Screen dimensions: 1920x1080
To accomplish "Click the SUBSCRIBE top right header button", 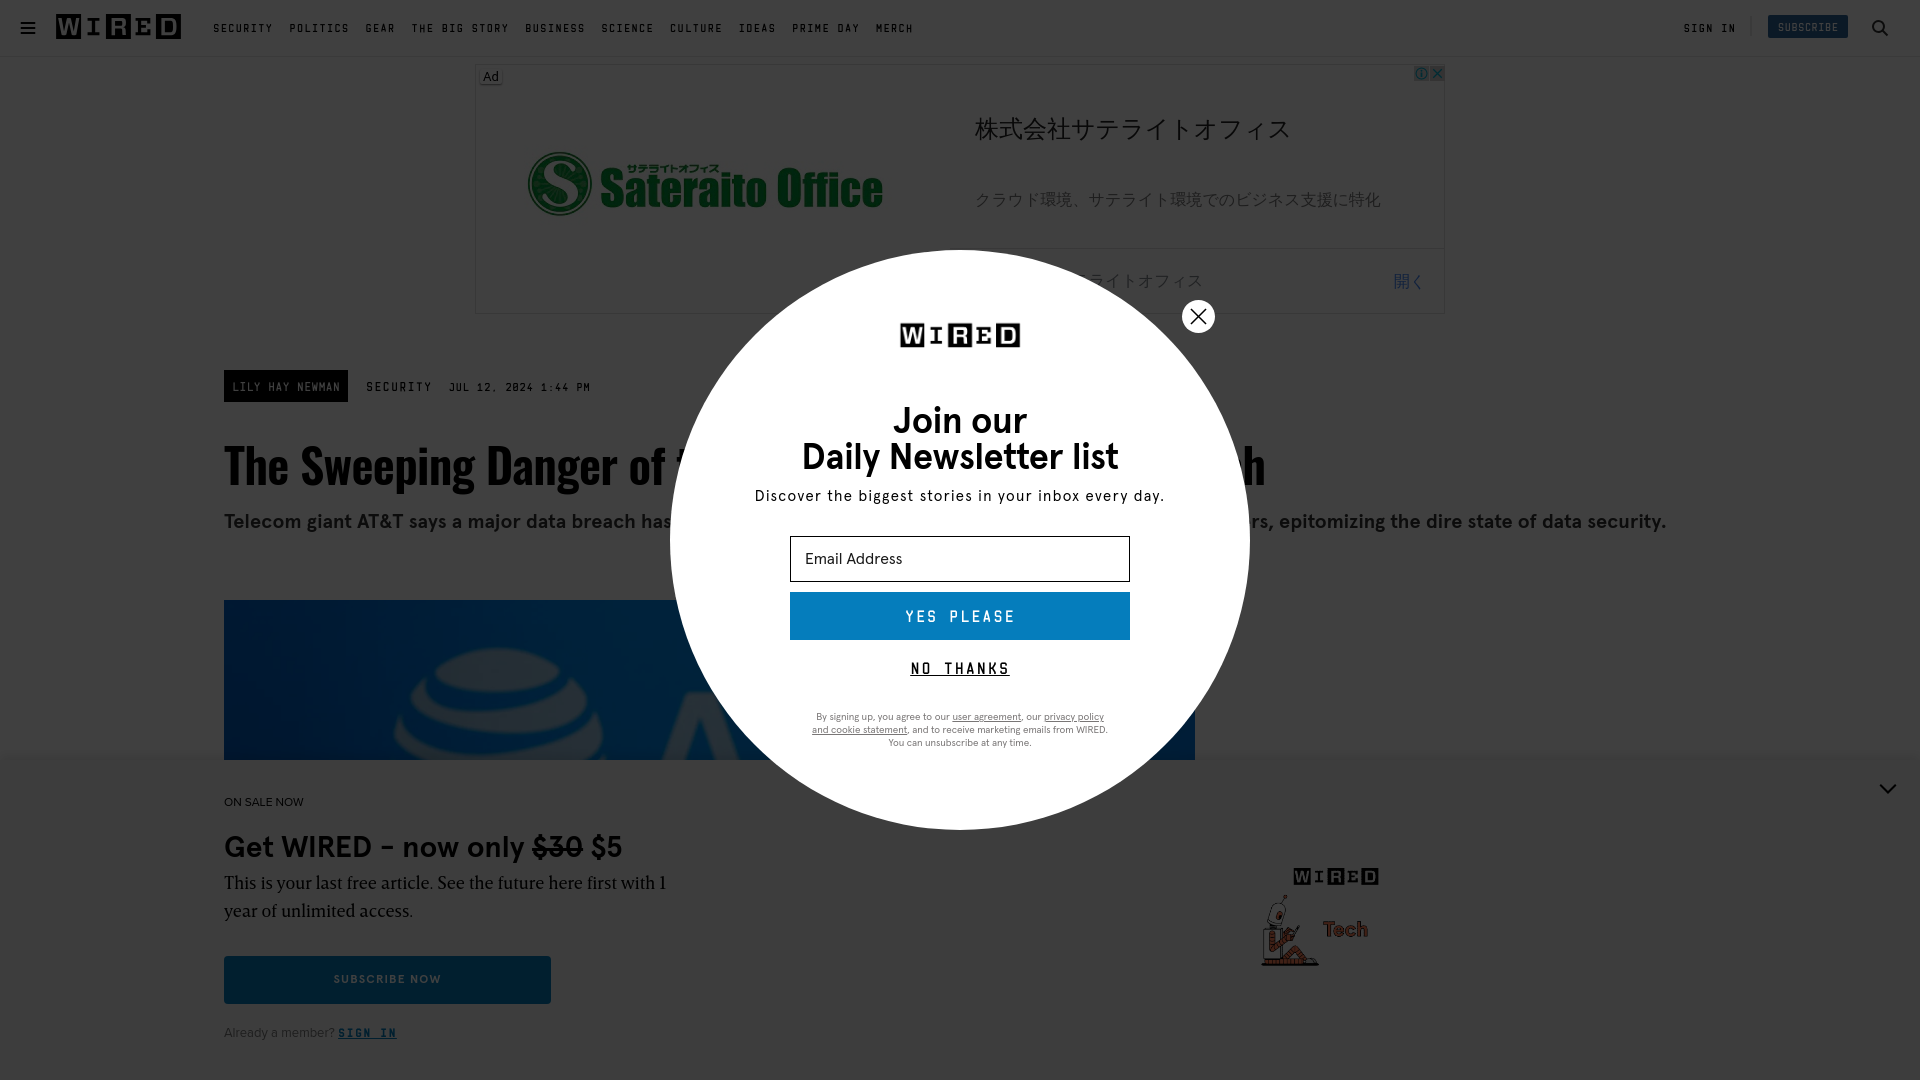I will 1807,26.
